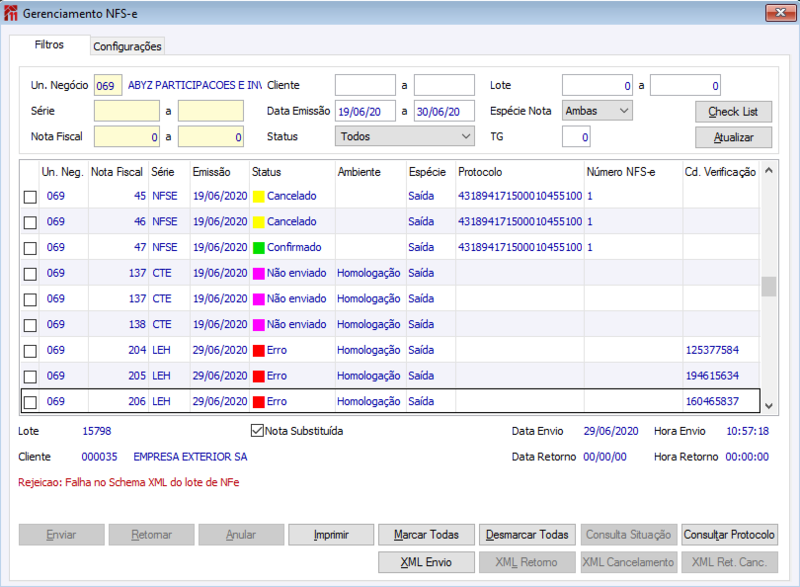
Task: Toggle the Nota Substituída checkbox
Action: coord(257,431)
